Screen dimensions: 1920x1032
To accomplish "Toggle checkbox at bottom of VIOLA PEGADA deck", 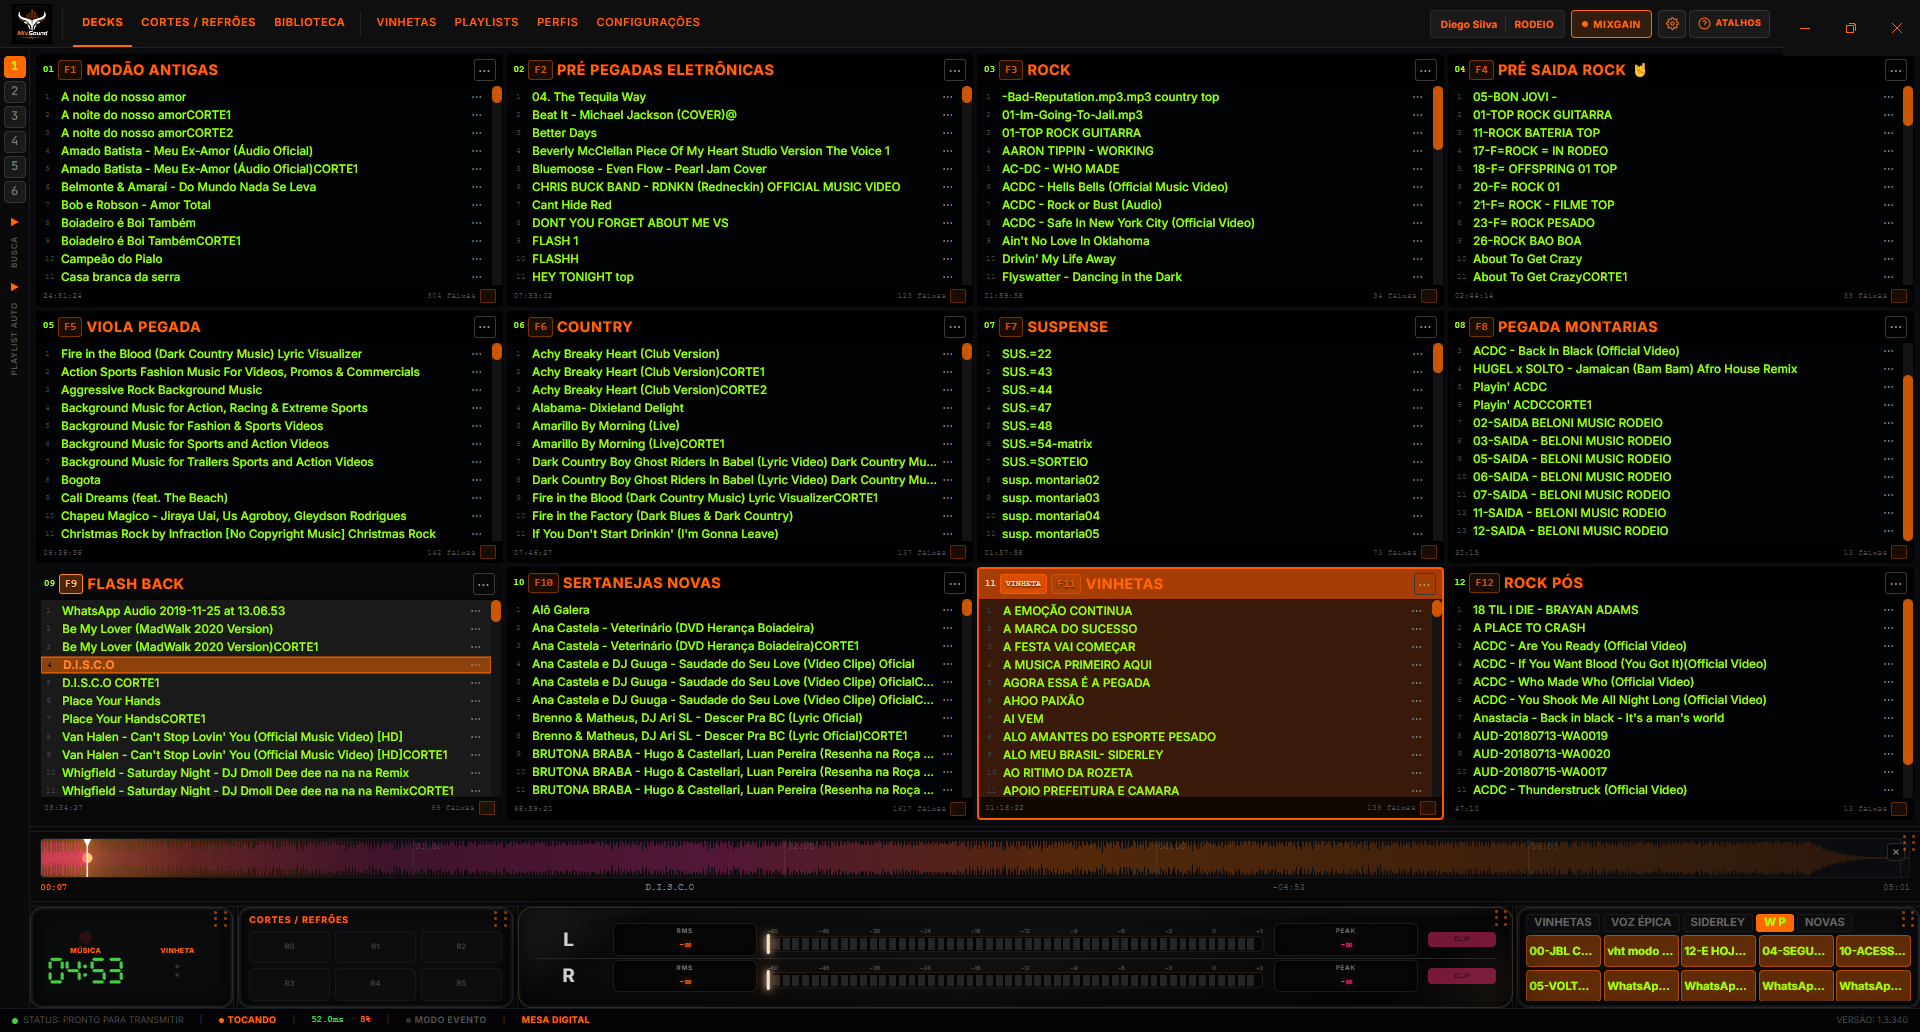I will tap(488, 552).
